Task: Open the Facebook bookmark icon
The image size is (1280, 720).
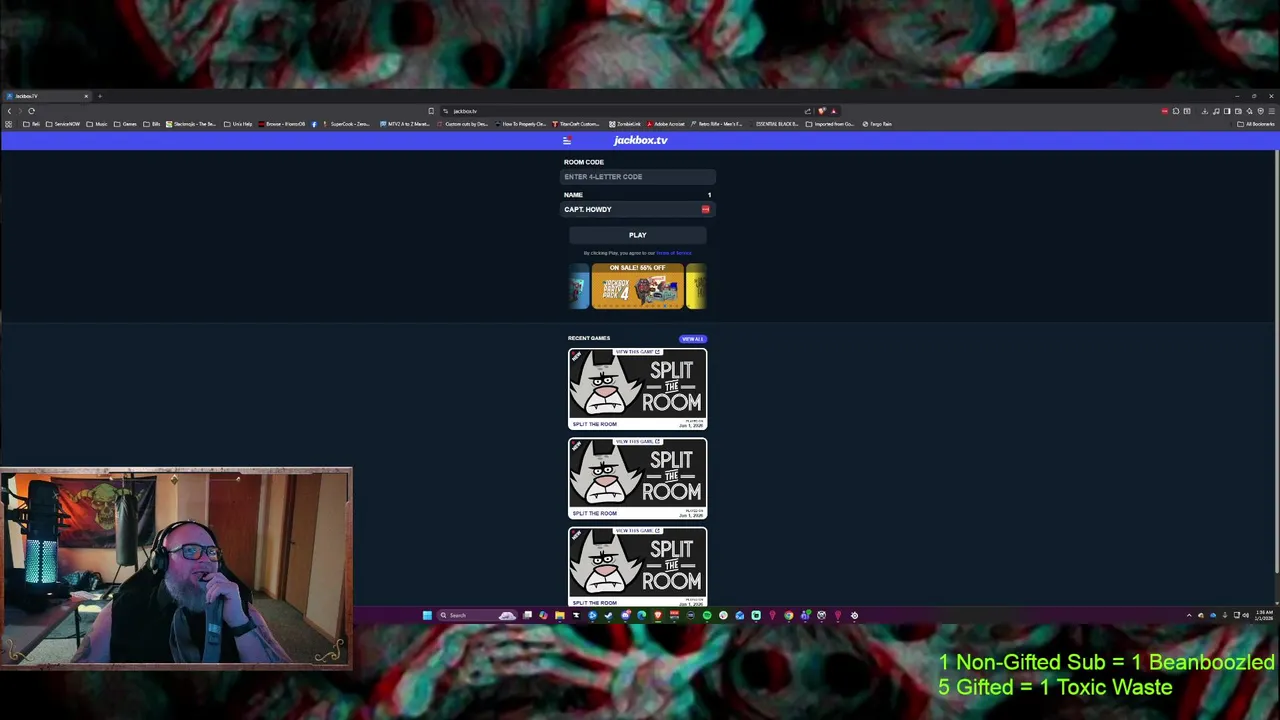Action: click(x=314, y=124)
